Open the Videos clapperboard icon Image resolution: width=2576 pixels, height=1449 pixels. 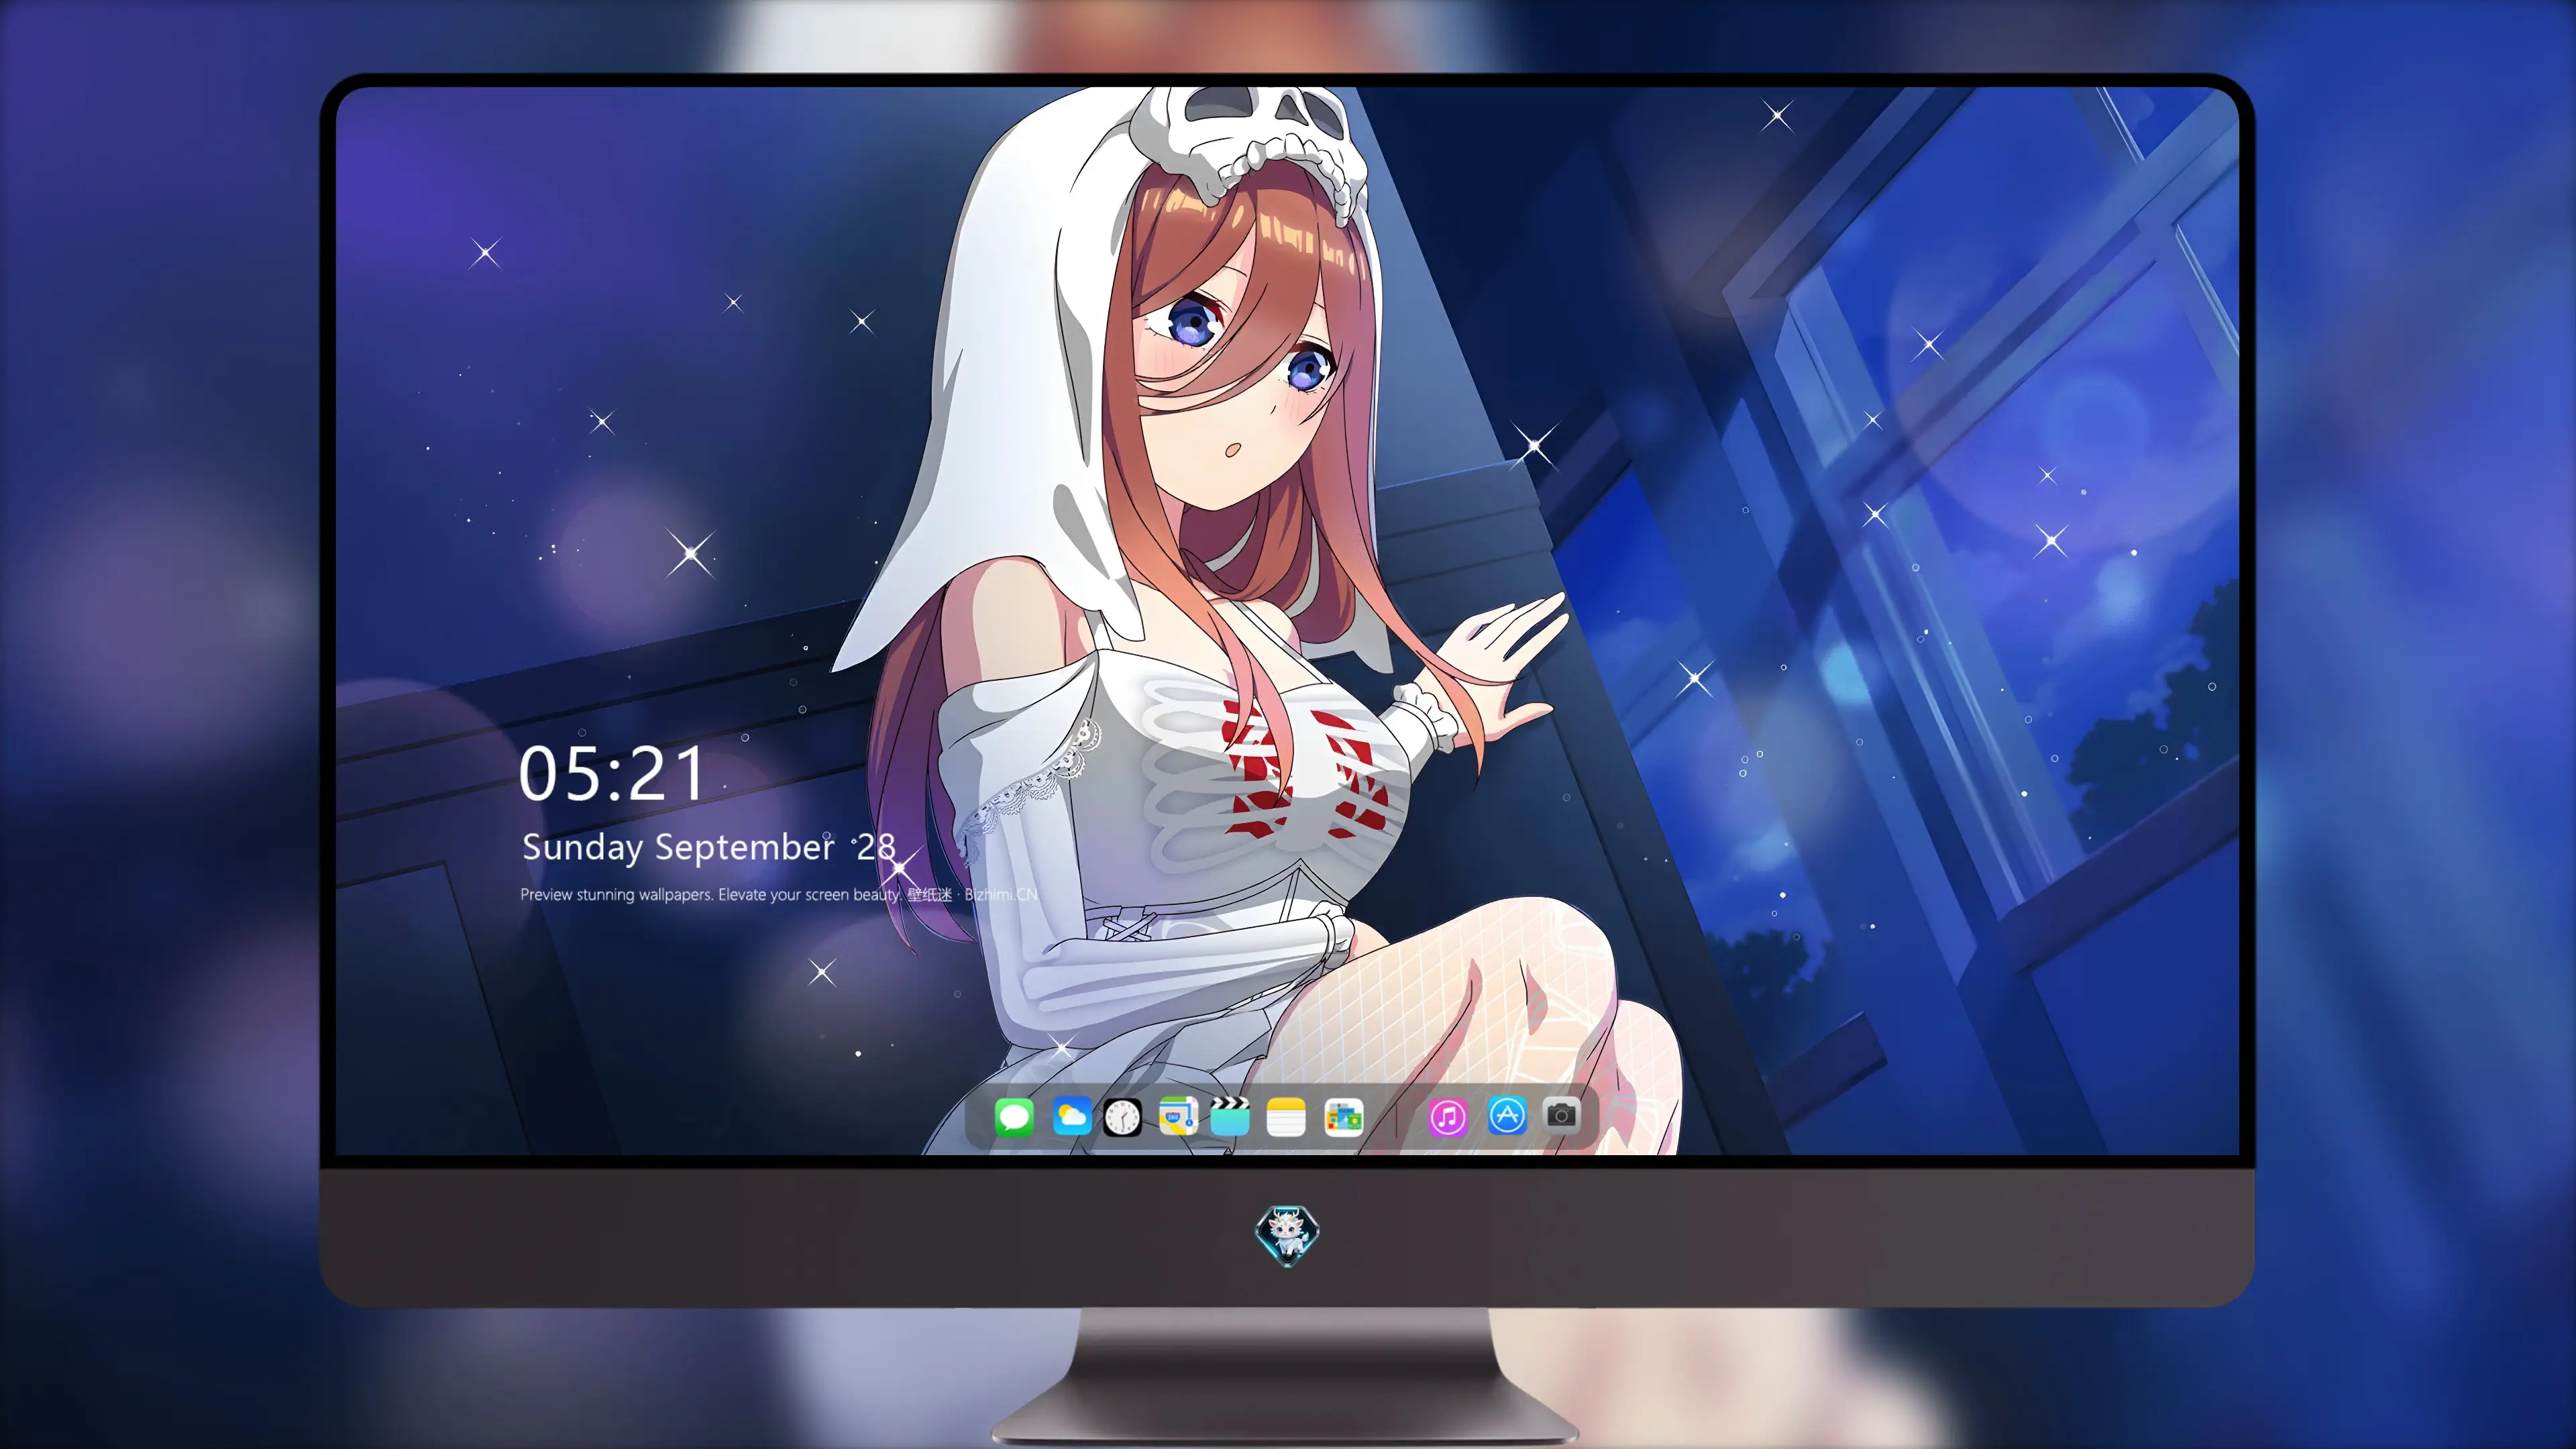click(1230, 1117)
